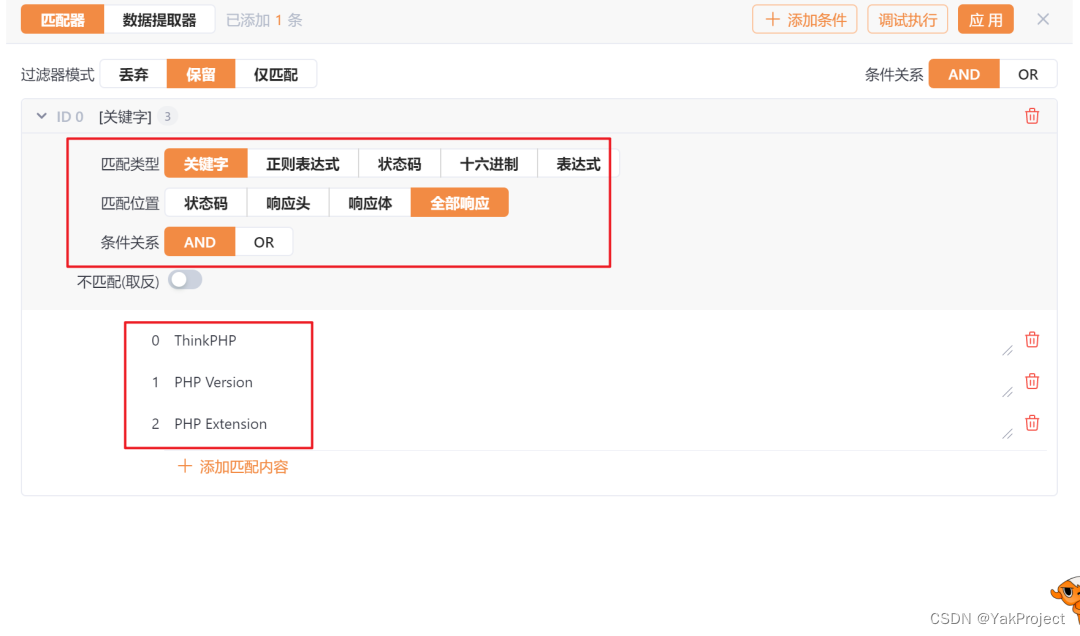This screenshot has width=1080, height=636.
Task: Set filter mode to 丢弃
Action: tap(134, 74)
